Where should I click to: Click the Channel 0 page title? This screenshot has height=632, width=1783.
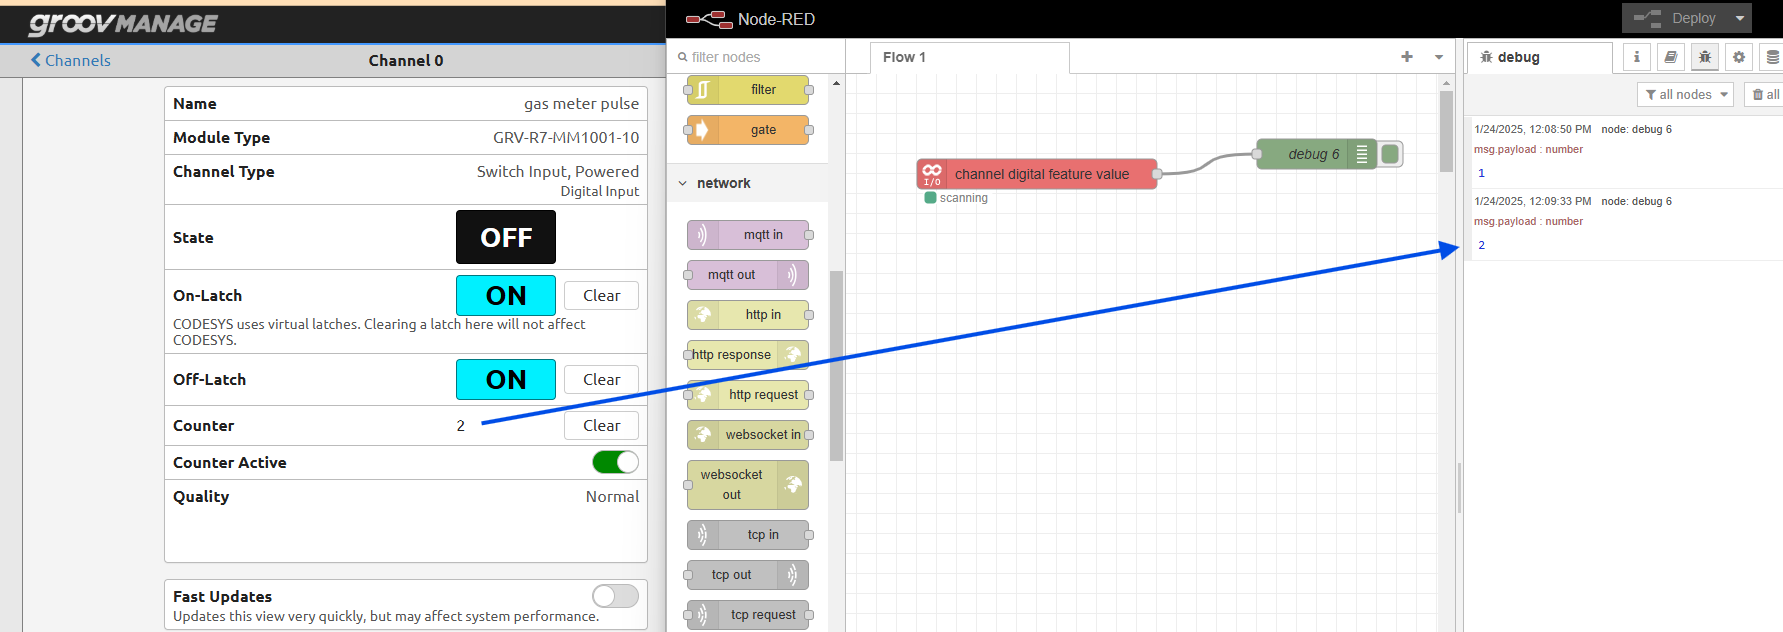coord(406,60)
